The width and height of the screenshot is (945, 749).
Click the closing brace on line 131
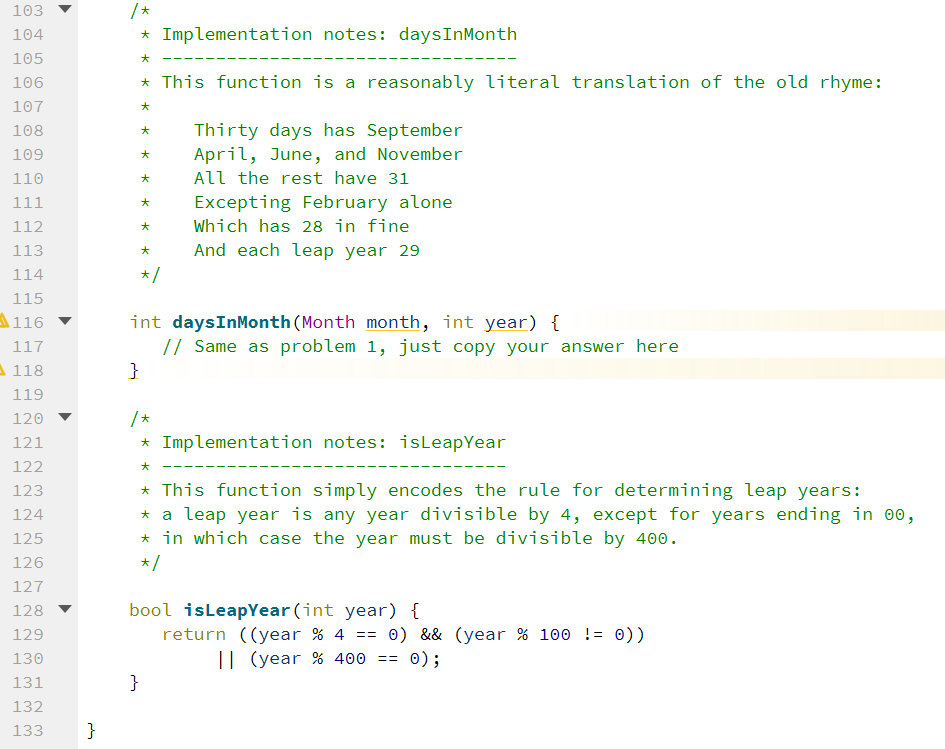point(134,683)
